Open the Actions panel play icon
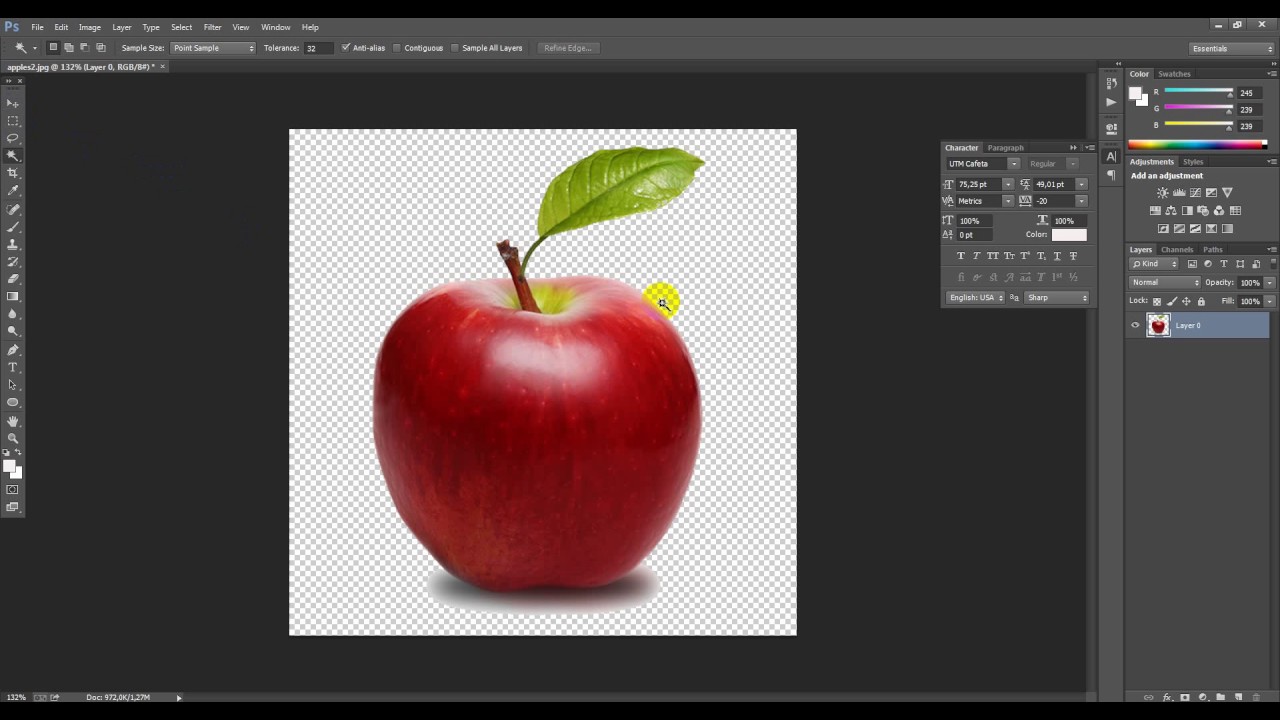This screenshot has width=1280, height=720. click(1111, 102)
